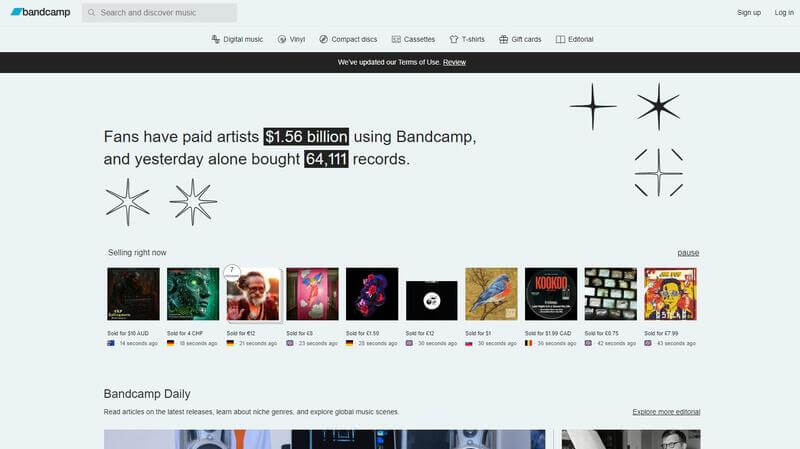The height and width of the screenshot is (449, 800).
Task: Open album sold for €1.50
Action: click(x=372, y=294)
